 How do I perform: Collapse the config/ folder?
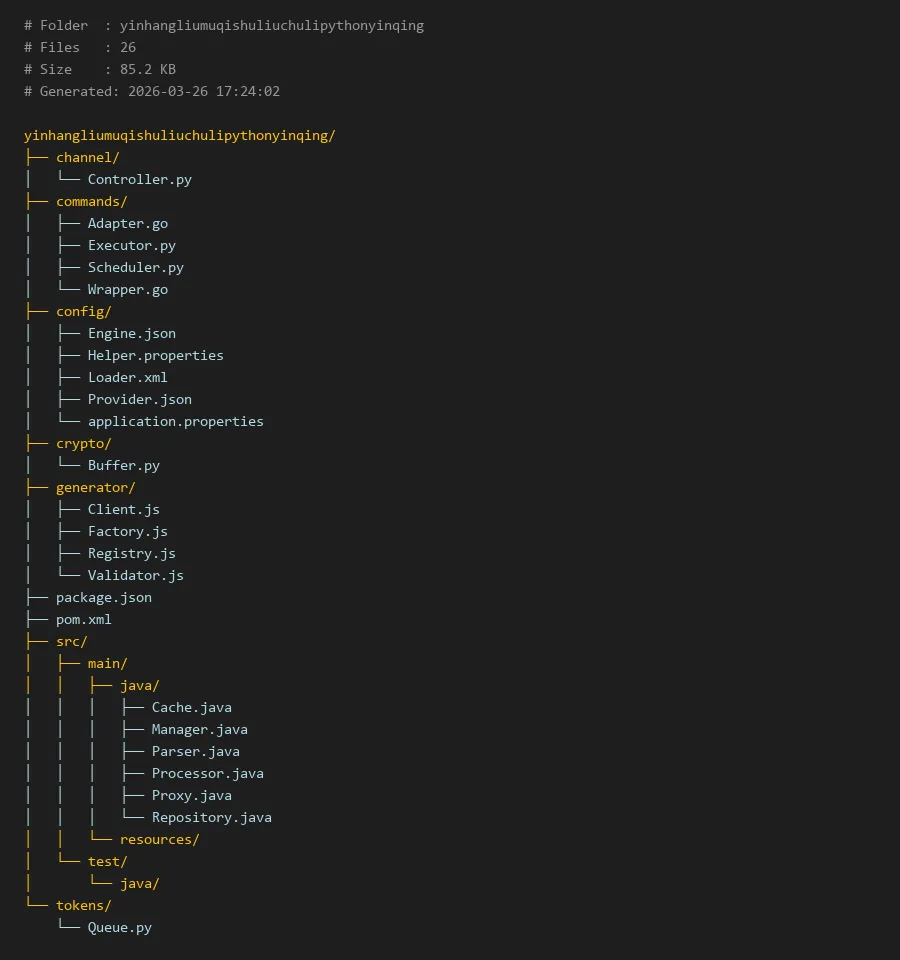[83, 311]
